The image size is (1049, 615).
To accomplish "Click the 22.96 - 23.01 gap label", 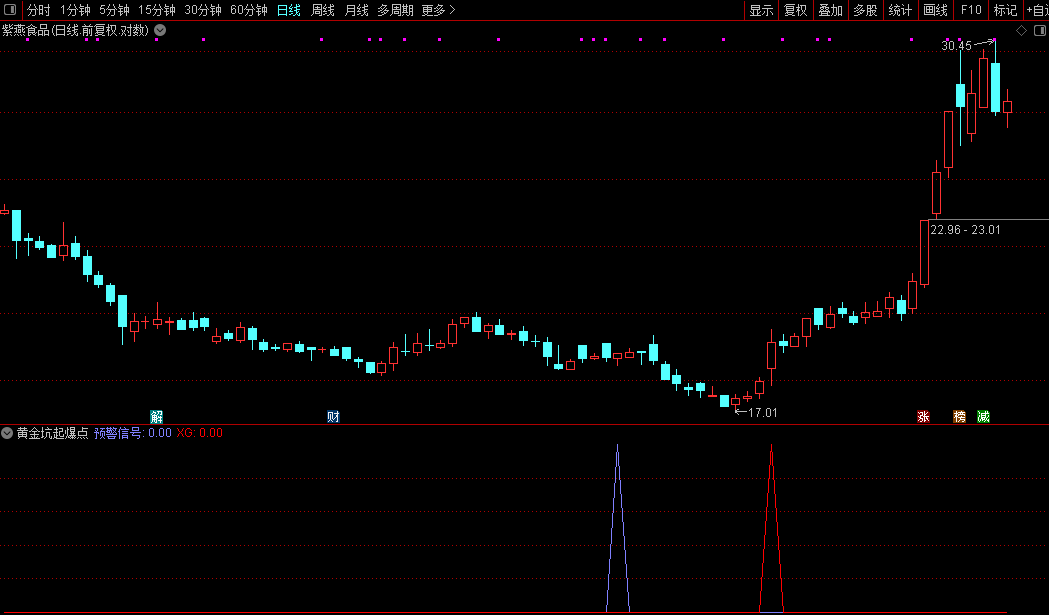I will (965, 230).
